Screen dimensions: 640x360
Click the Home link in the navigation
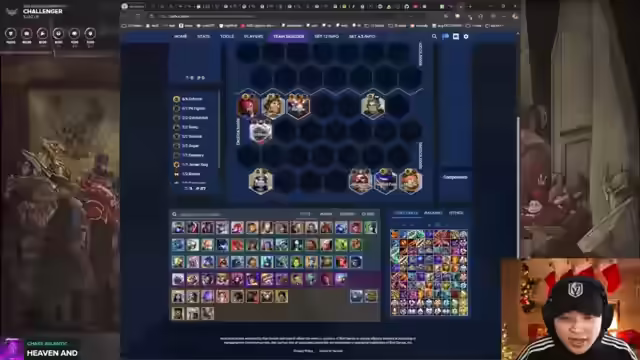(180, 36)
